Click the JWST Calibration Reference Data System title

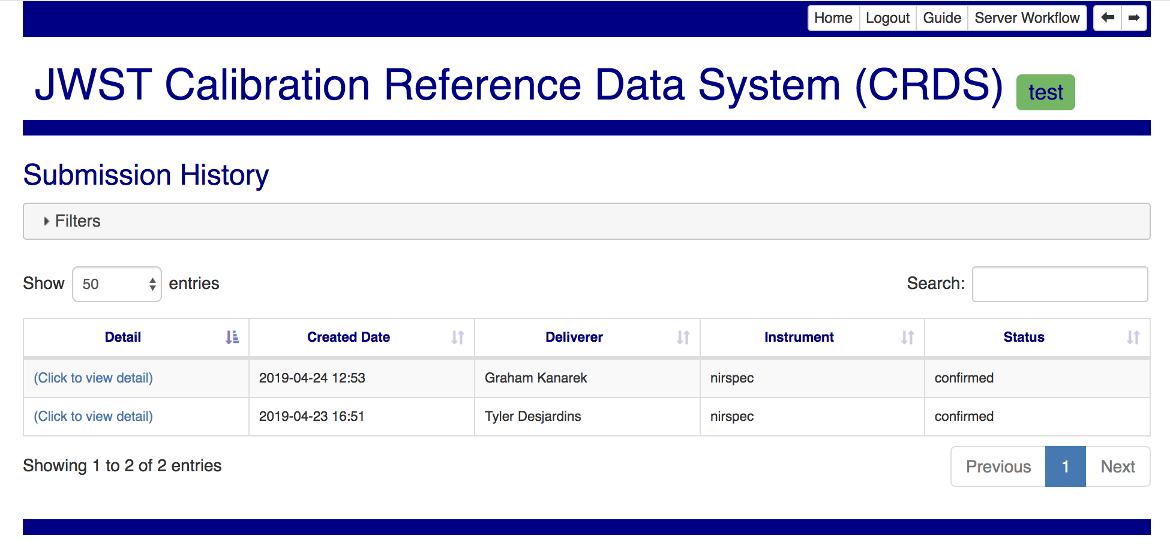(x=519, y=84)
